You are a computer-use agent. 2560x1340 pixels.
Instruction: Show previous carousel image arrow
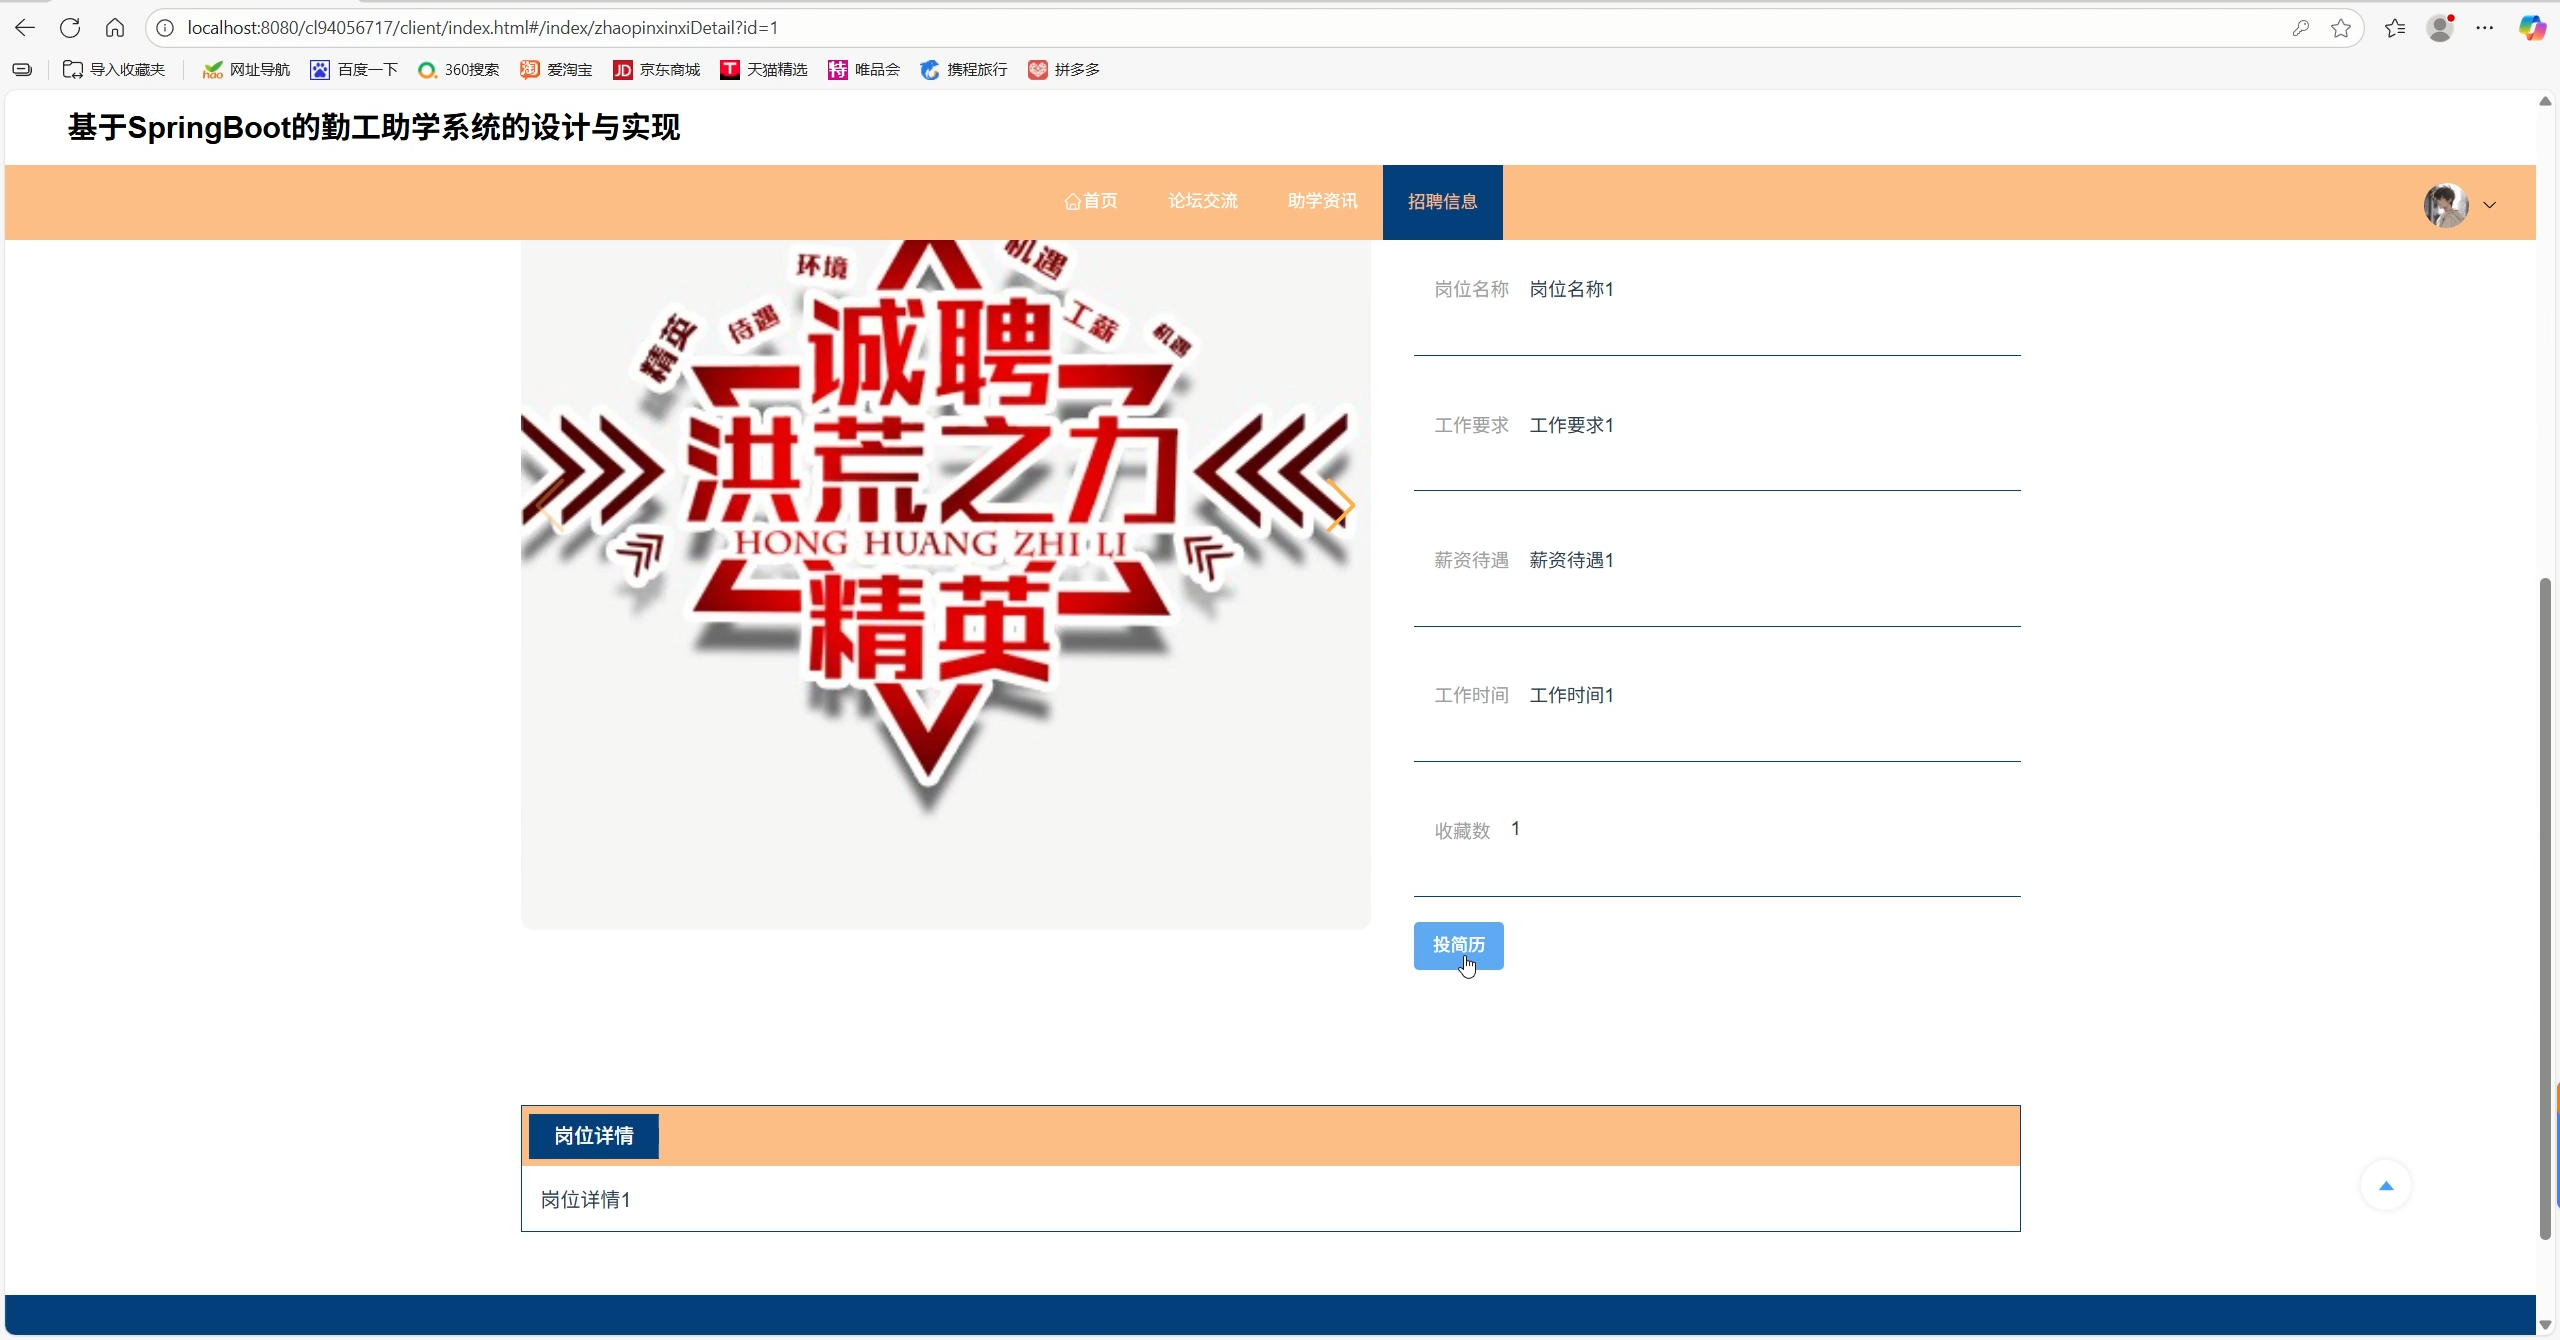(551, 505)
